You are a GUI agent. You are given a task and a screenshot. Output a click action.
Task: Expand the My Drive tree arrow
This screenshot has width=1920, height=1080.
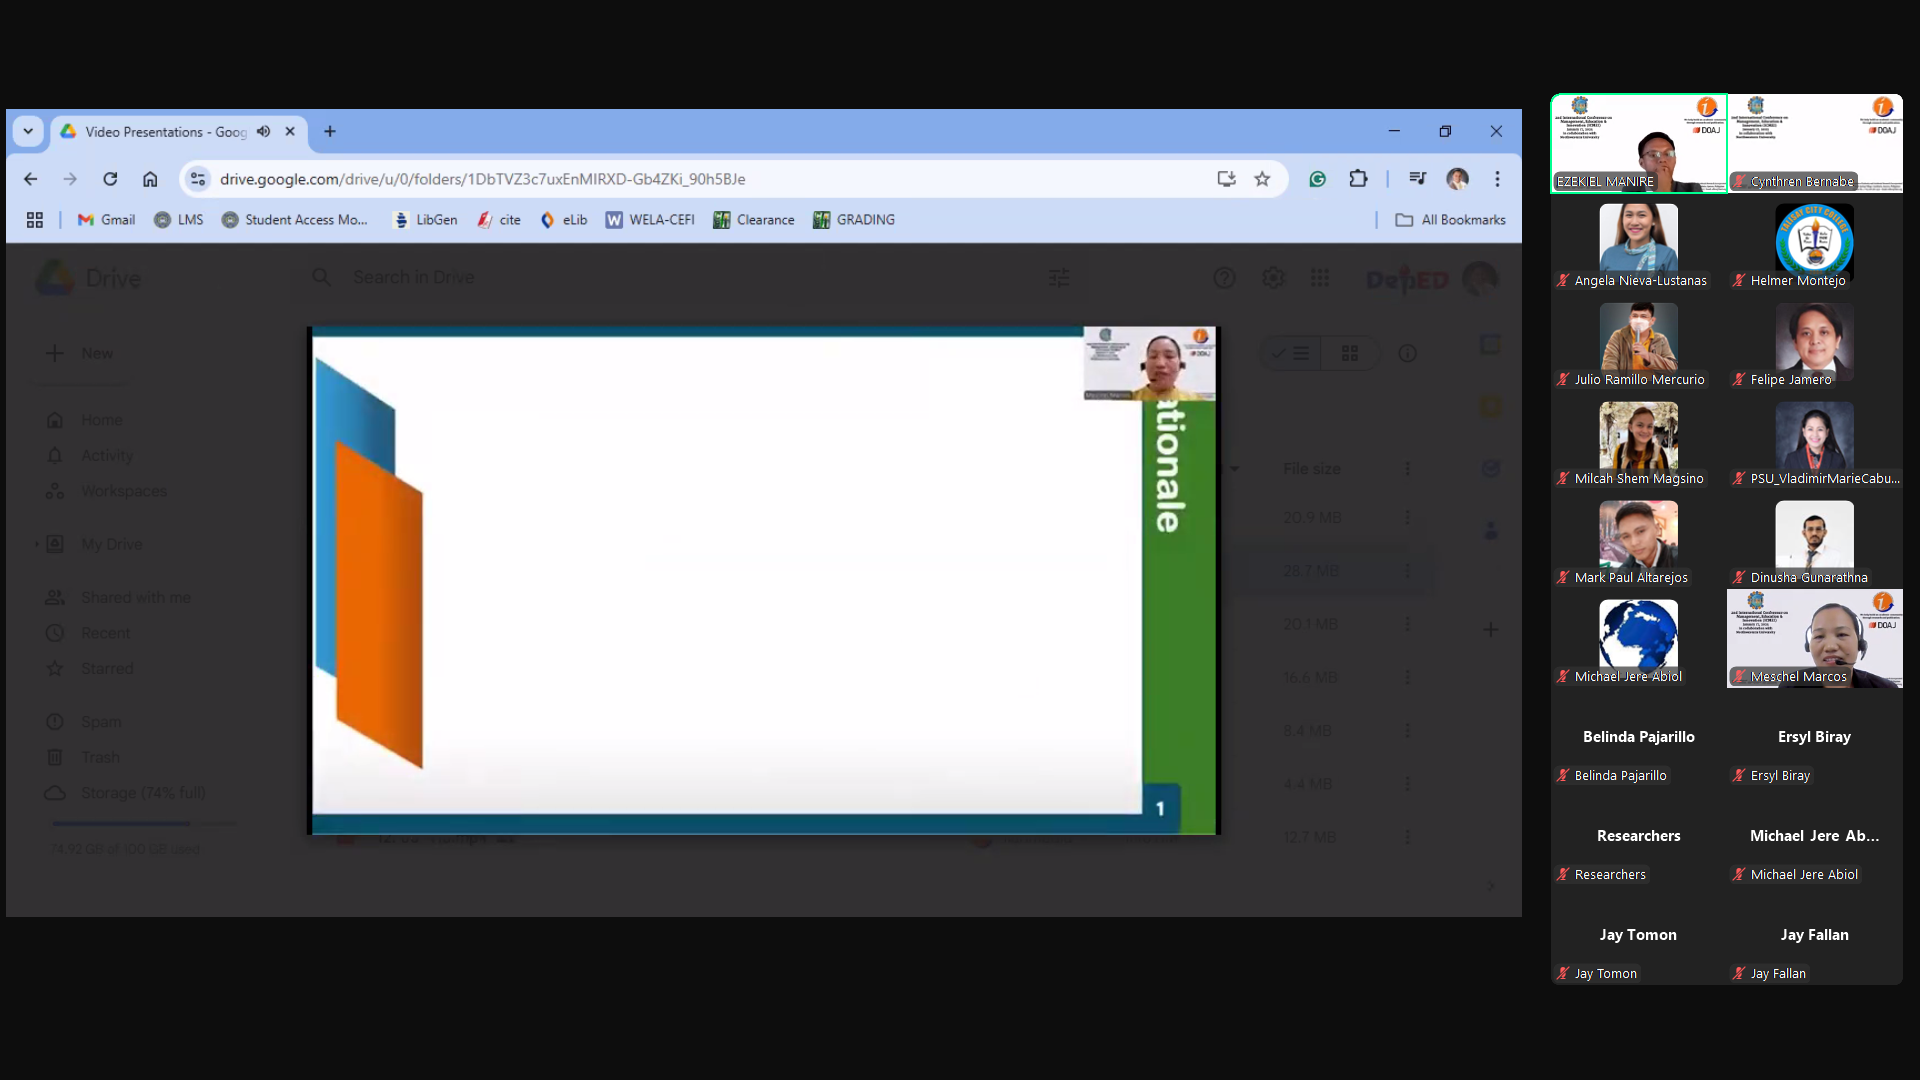[x=37, y=544]
